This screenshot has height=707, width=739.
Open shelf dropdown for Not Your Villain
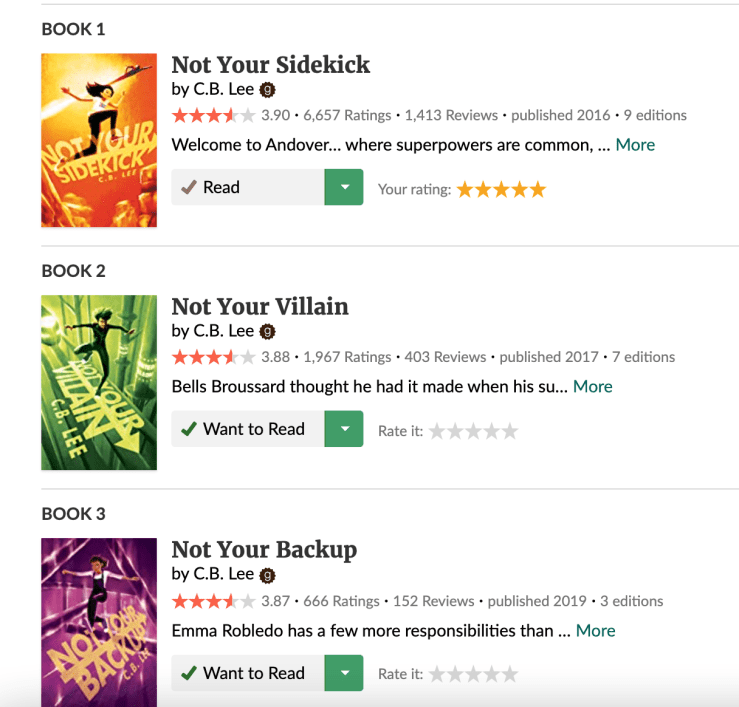[344, 429]
